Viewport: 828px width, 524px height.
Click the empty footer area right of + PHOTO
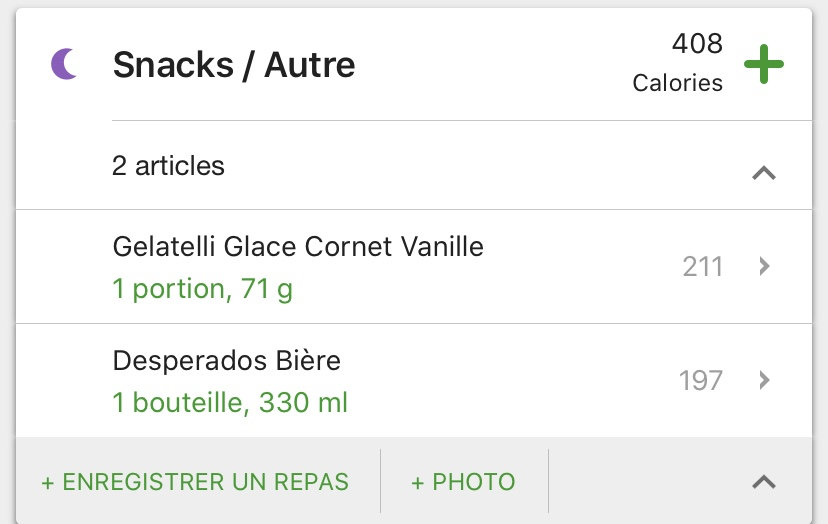[x=640, y=482]
